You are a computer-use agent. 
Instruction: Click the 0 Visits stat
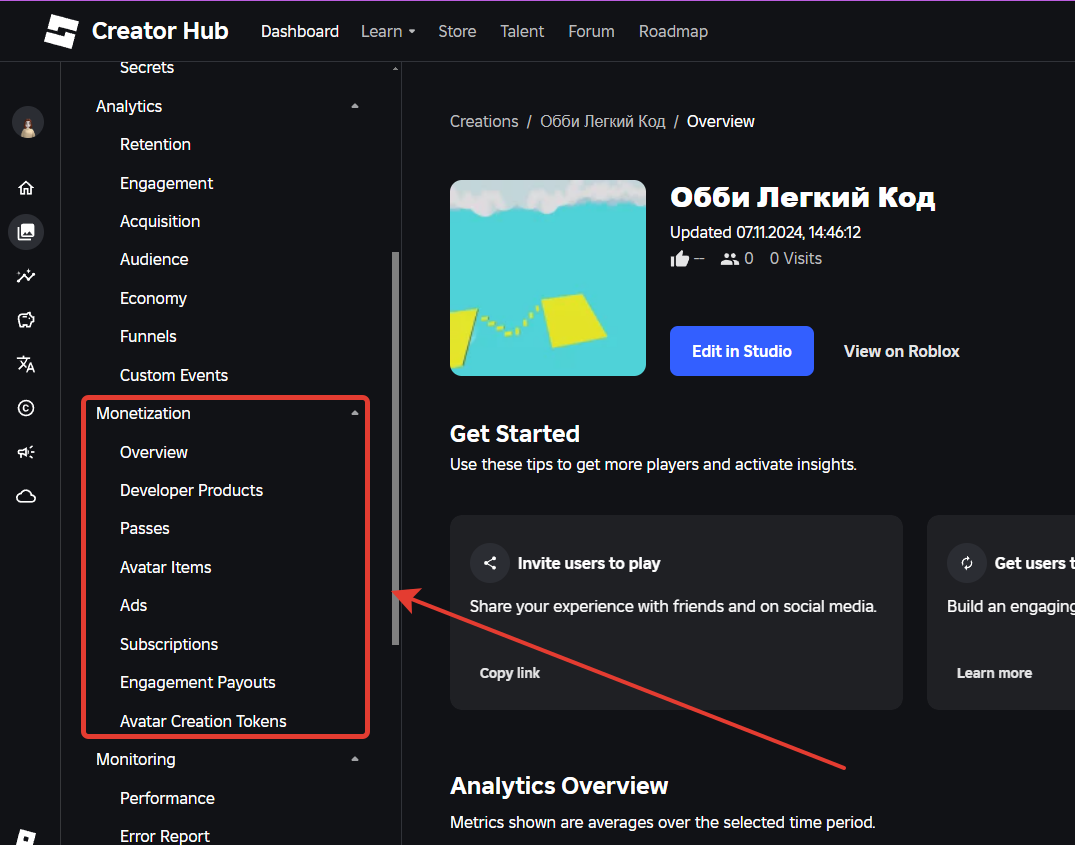point(795,258)
